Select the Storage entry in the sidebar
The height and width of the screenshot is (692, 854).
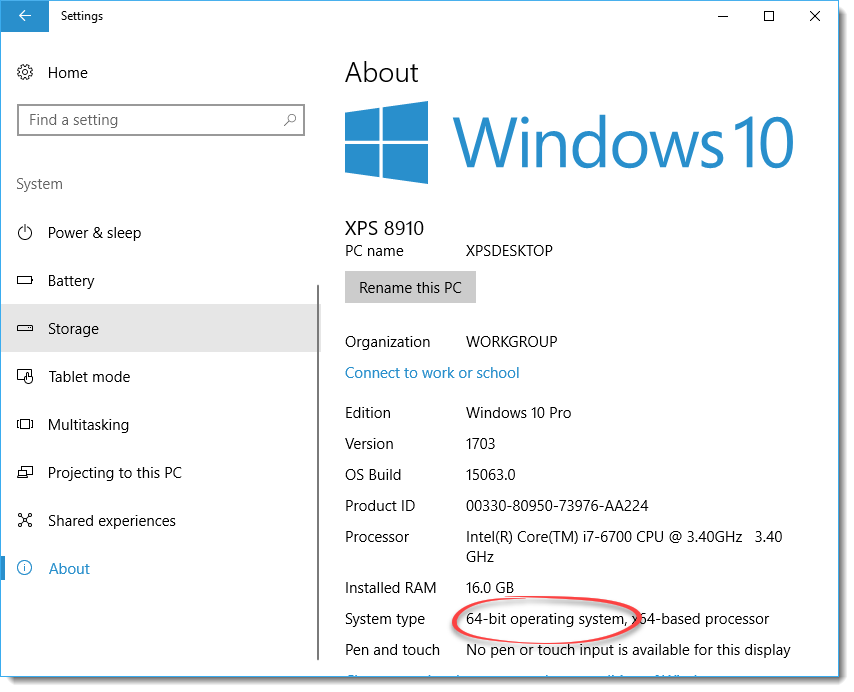(76, 328)
